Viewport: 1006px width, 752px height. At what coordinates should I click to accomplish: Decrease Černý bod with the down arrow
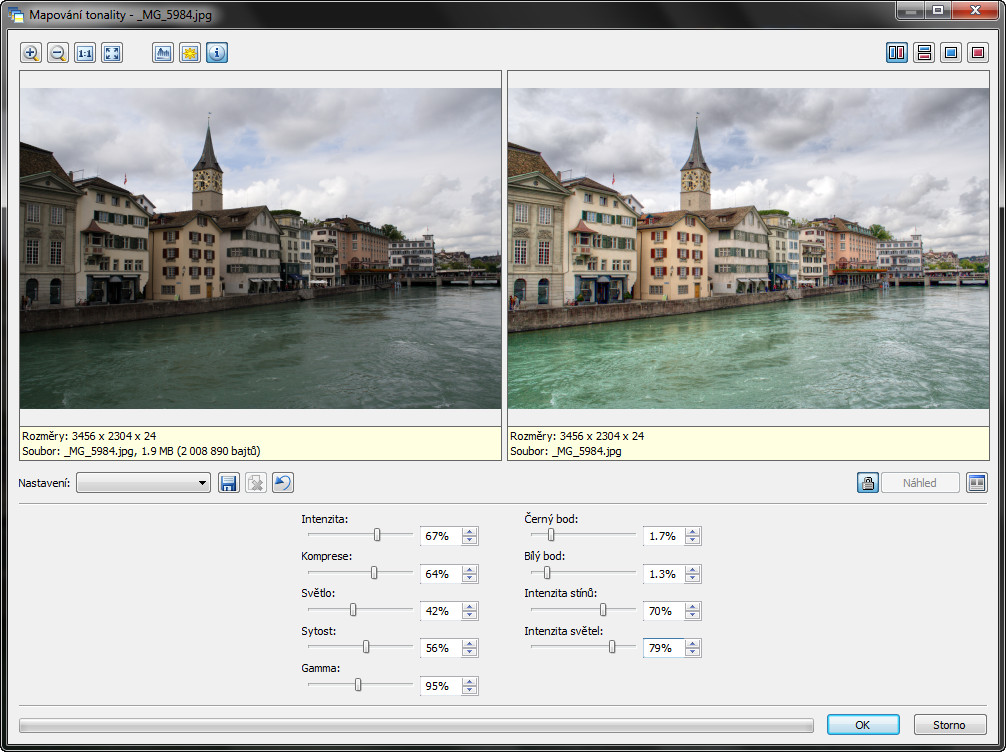[692, 540]
